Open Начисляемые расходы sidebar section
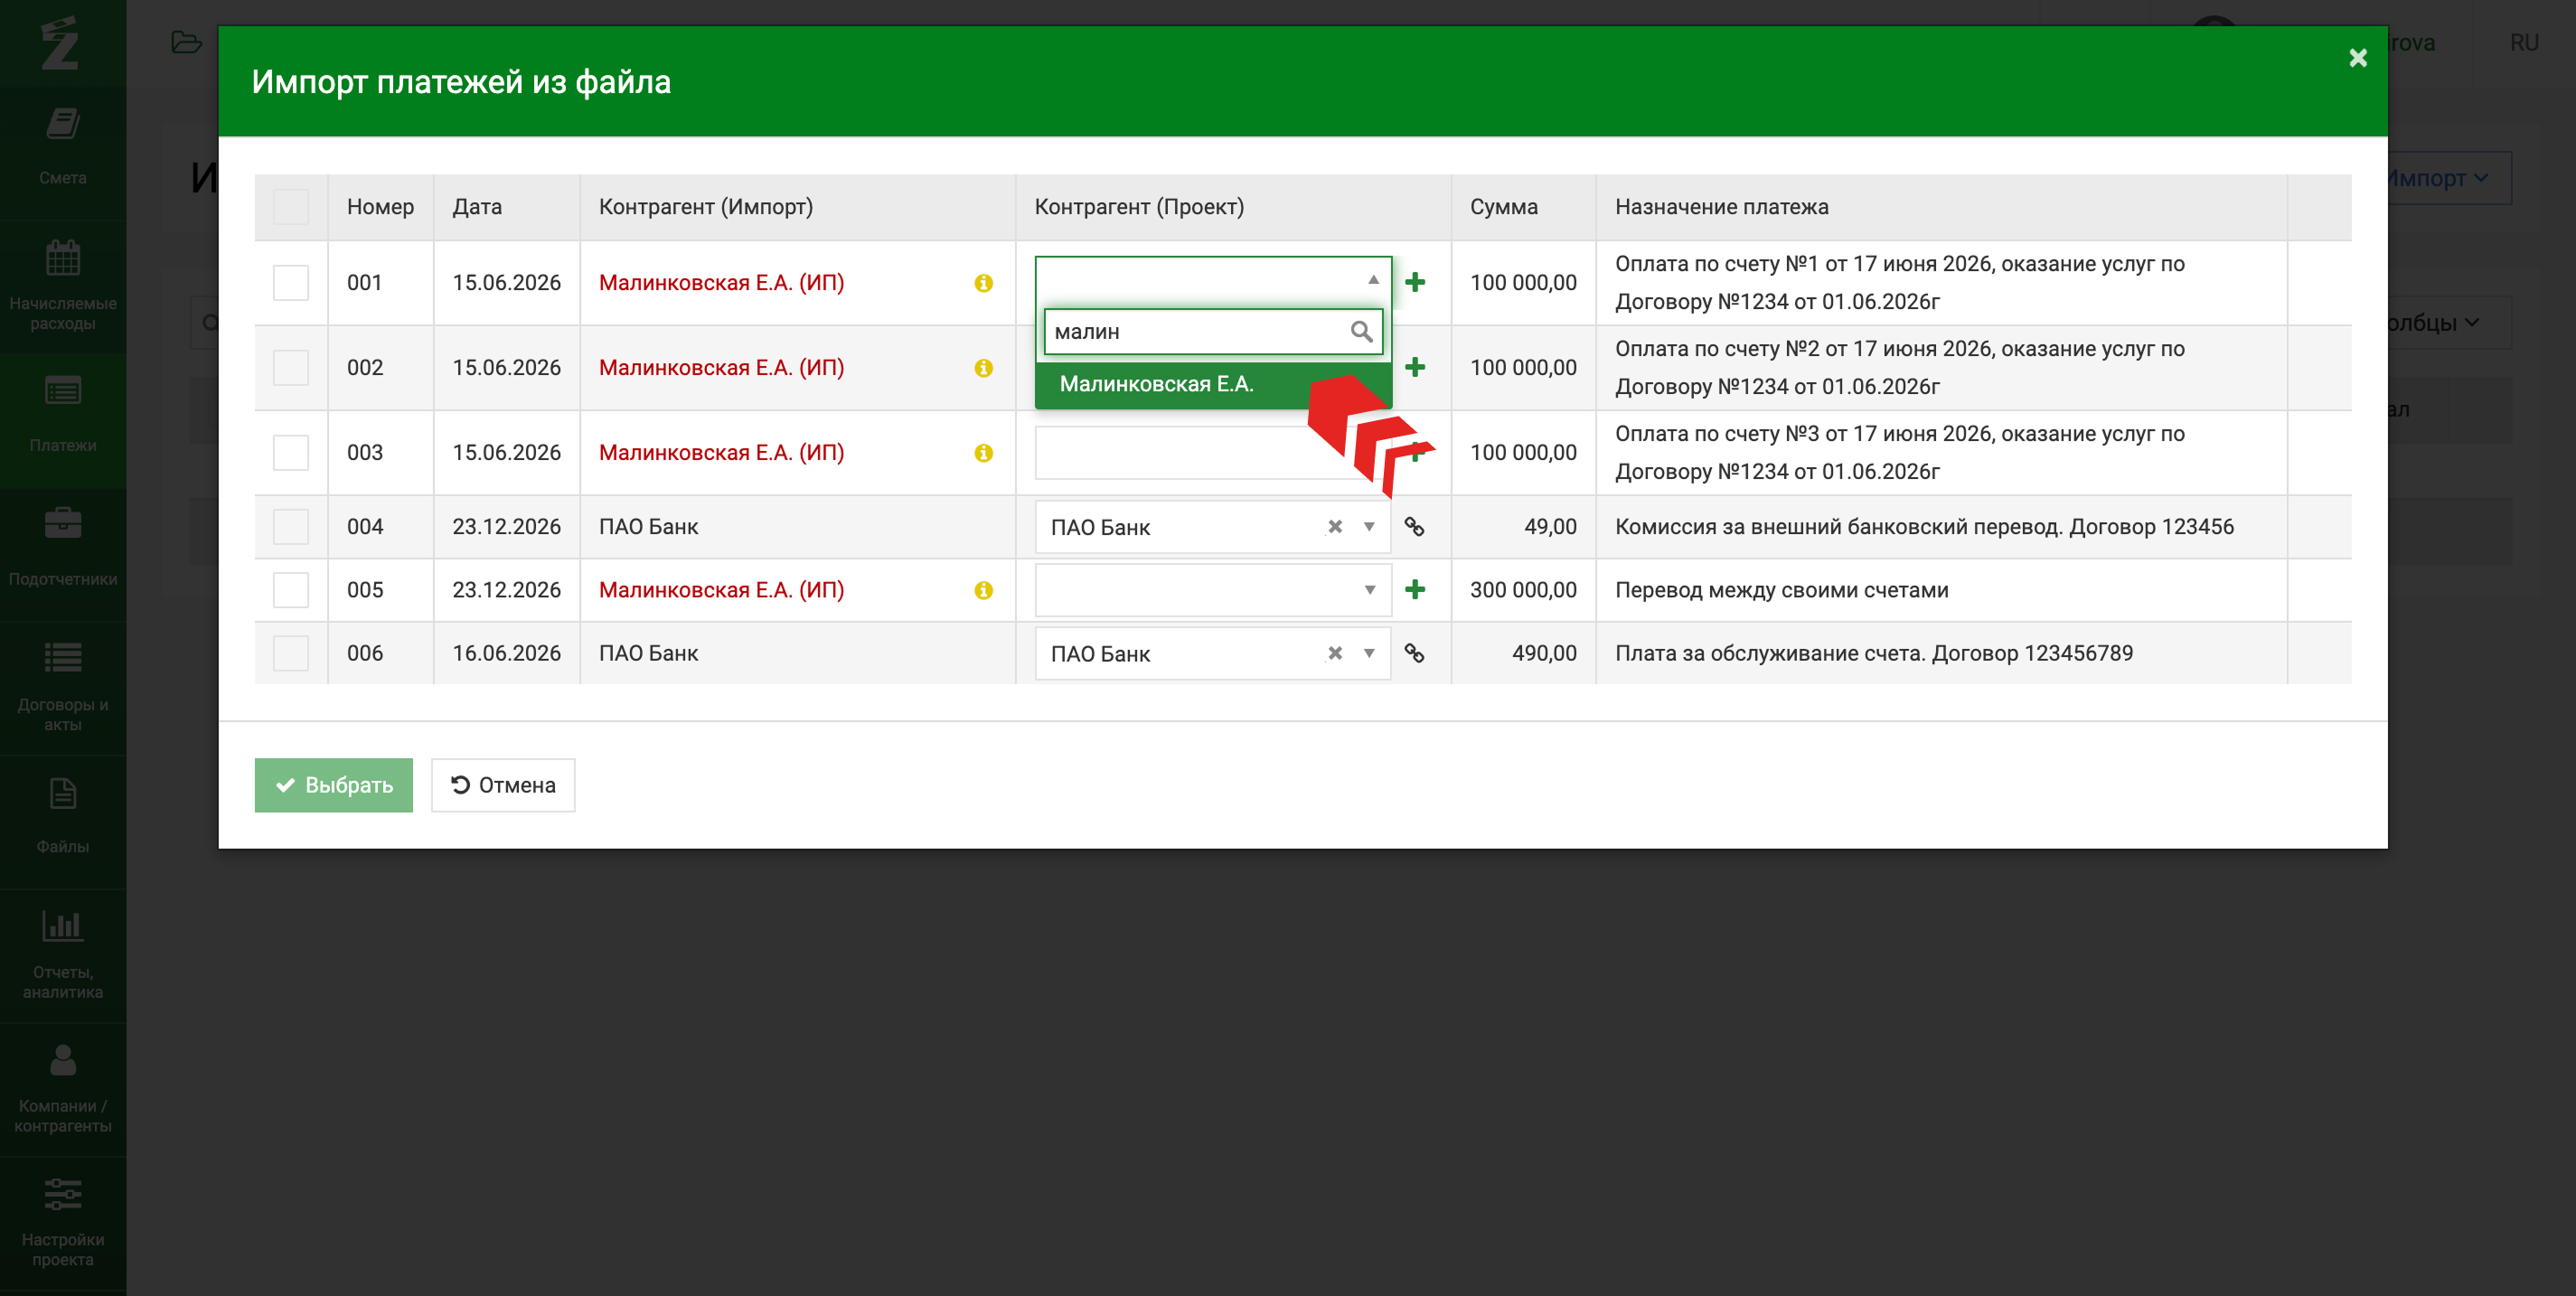 click(x=63, y=286)
